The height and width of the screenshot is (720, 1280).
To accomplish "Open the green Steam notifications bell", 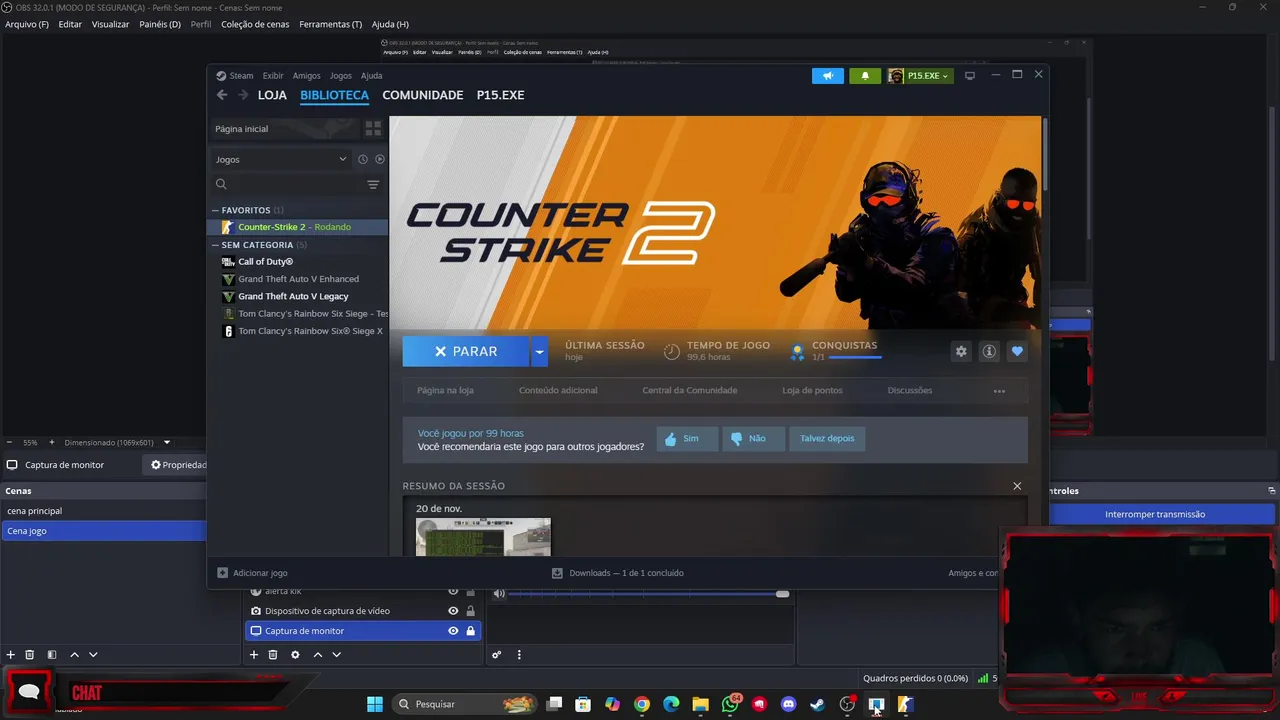I will pyautogui.click(x=865, y=76).
